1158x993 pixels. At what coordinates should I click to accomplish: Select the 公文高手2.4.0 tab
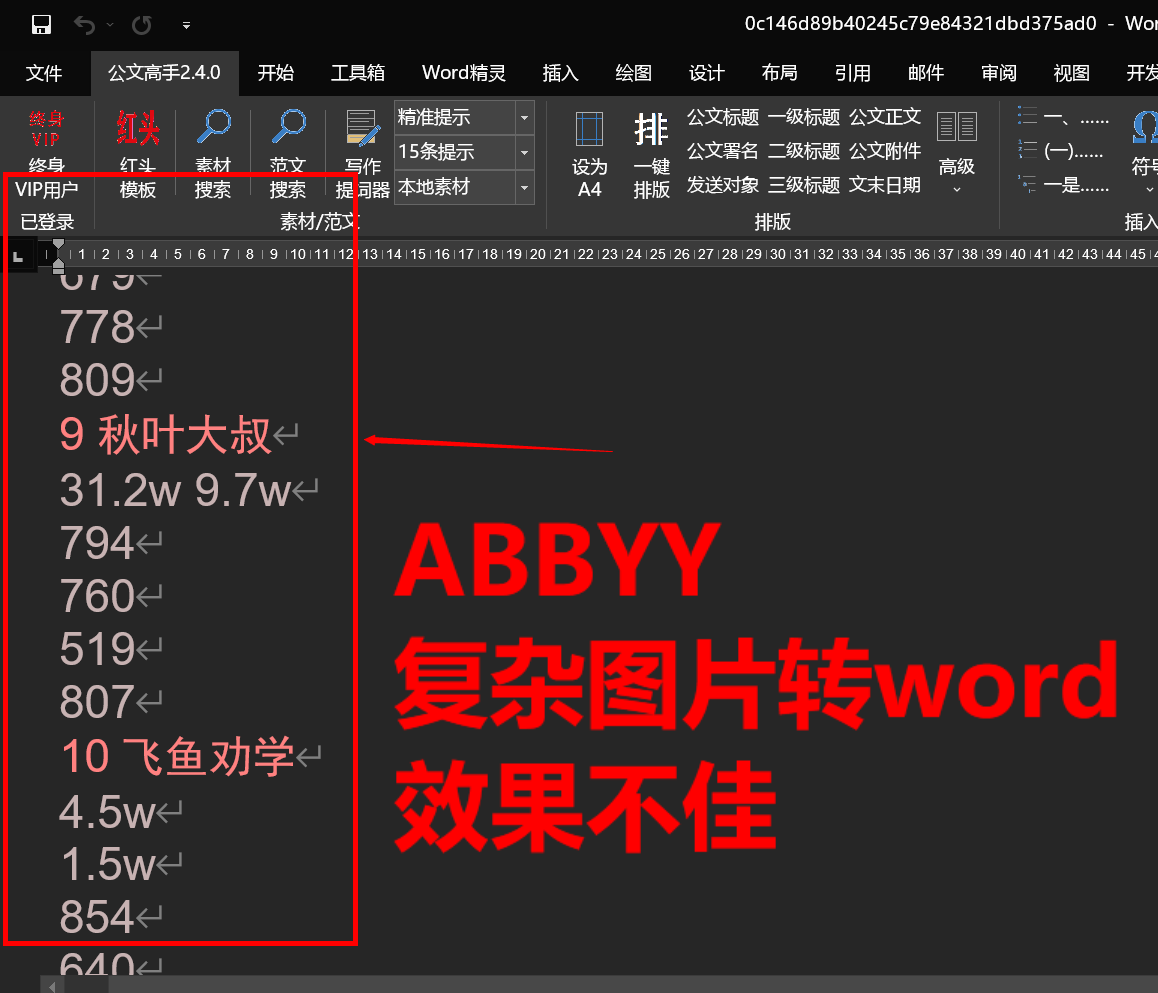click(x=165, y=73)
